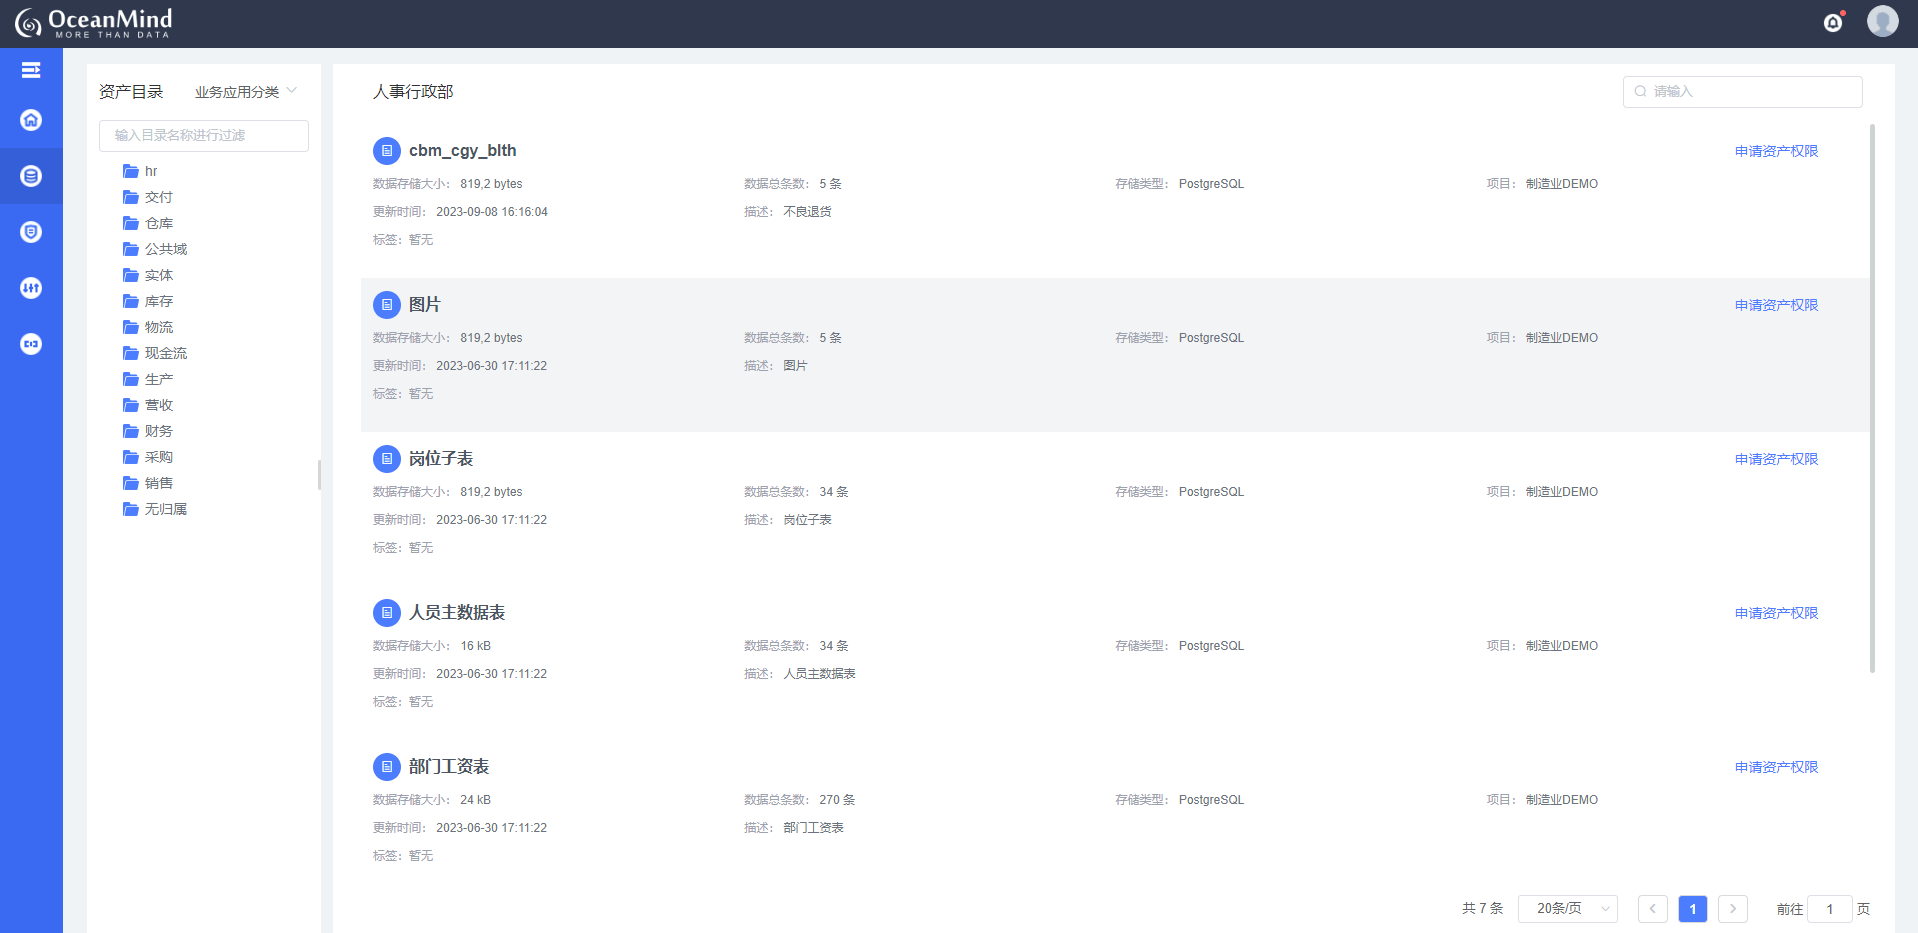Select the 财务 folder
Viewport: 1918px width, 933px height.
tap(159, 431)
